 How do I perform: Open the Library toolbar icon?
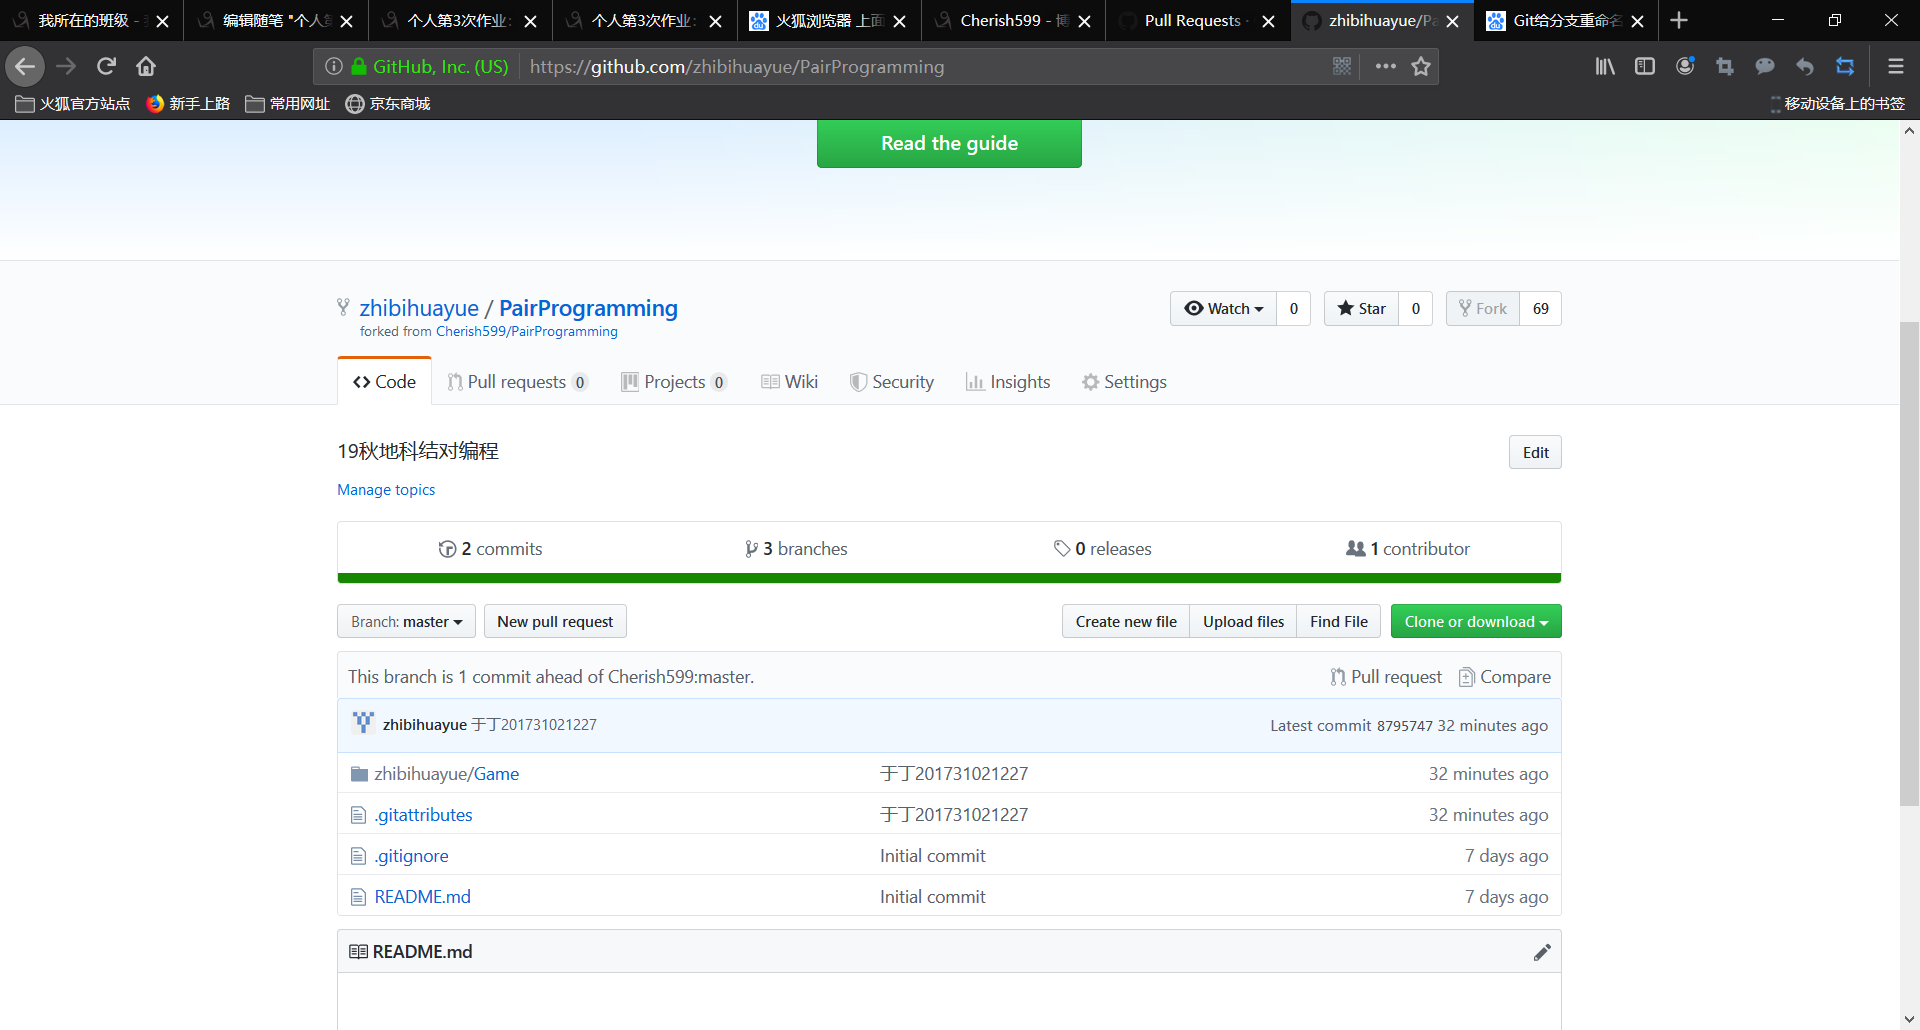point(1605,66)
